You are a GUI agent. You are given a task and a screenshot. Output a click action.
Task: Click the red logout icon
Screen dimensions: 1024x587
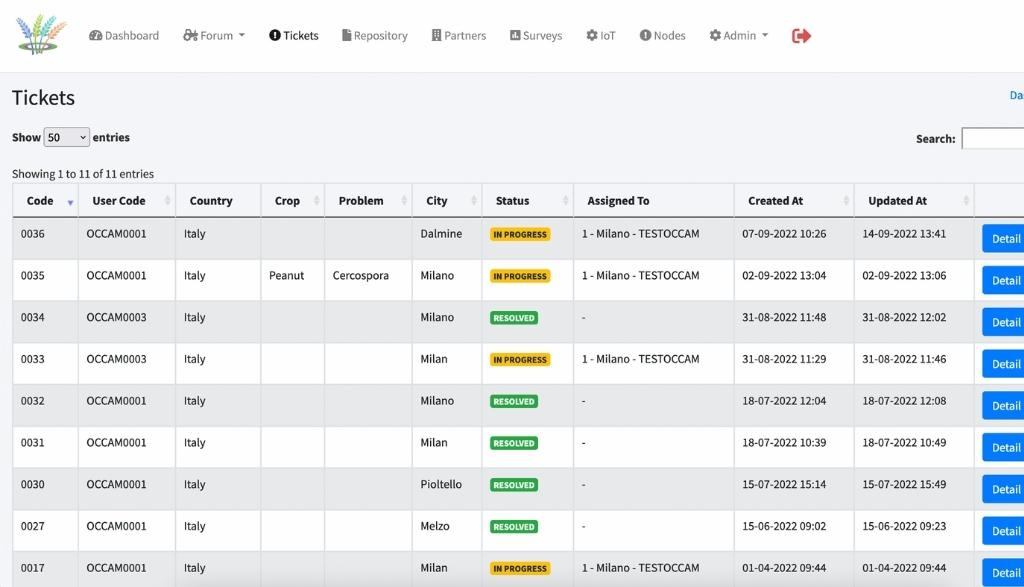[x=801, y=36]
